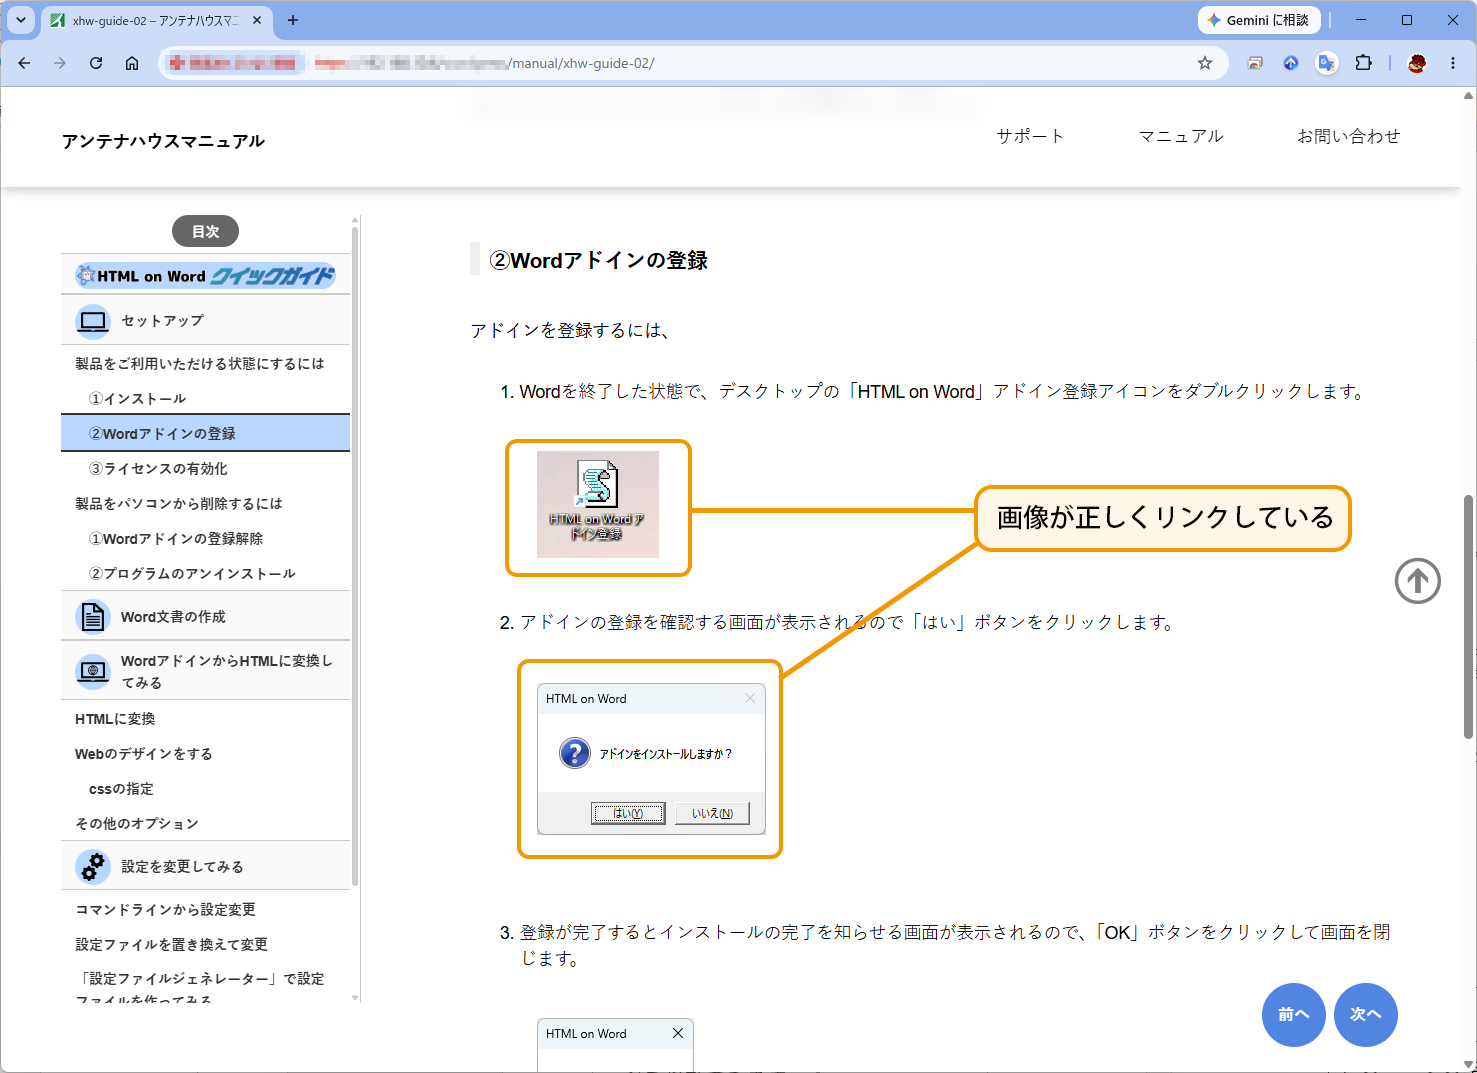The height and width of the screenshot is (1073, 1477).
Task: Open a new browser tab
Action: (293, 20)
